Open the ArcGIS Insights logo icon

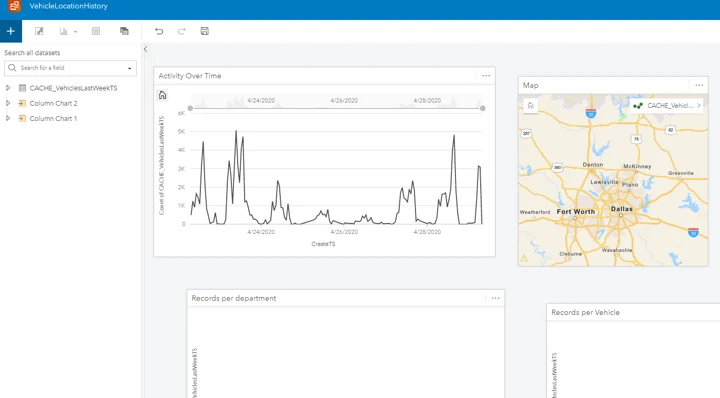[x=14, y=6]
